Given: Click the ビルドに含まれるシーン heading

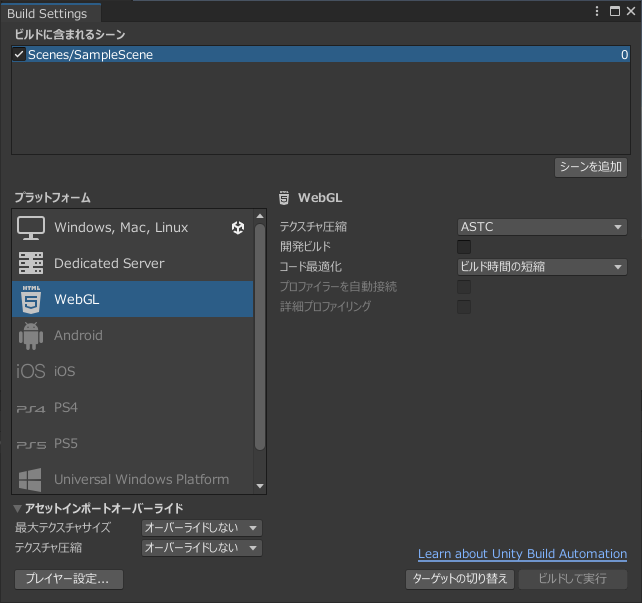Looking at the screenshot, I should pyautogui.click(x=70, y=34).
